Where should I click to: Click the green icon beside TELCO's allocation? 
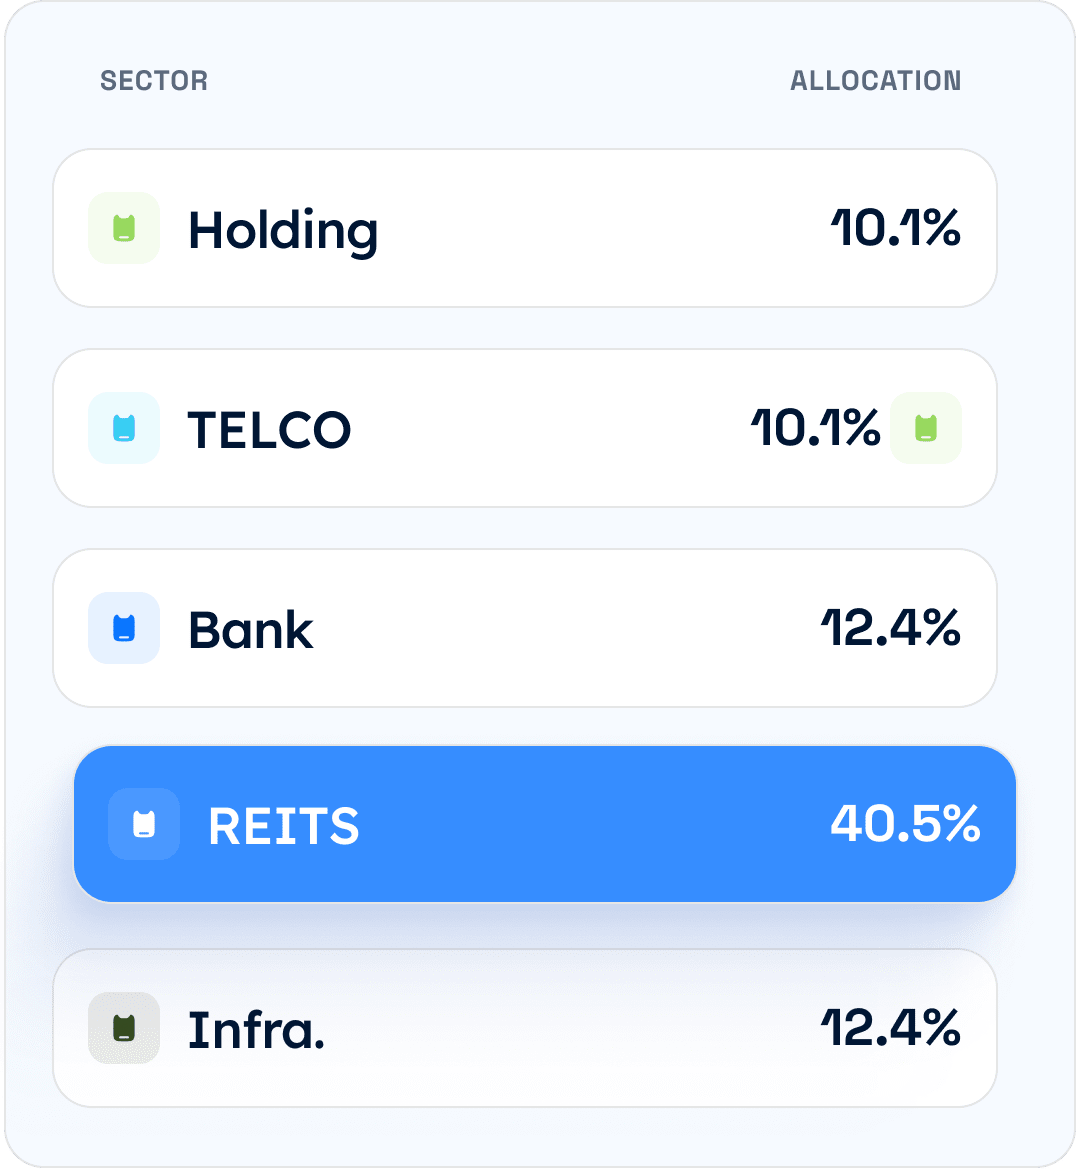click(x=926, y=428)
